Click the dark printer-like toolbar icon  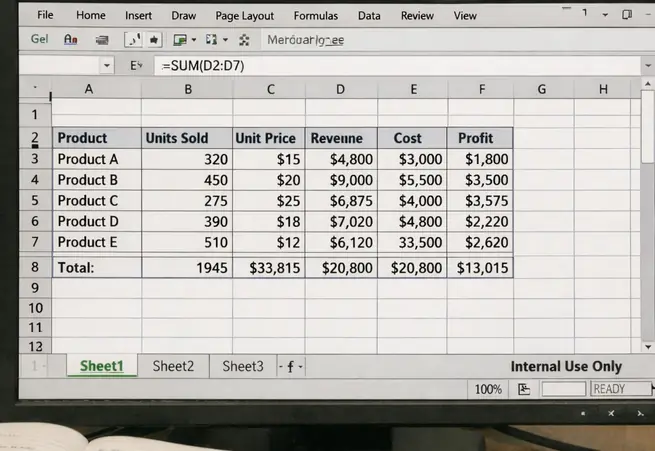click(102, 40)
